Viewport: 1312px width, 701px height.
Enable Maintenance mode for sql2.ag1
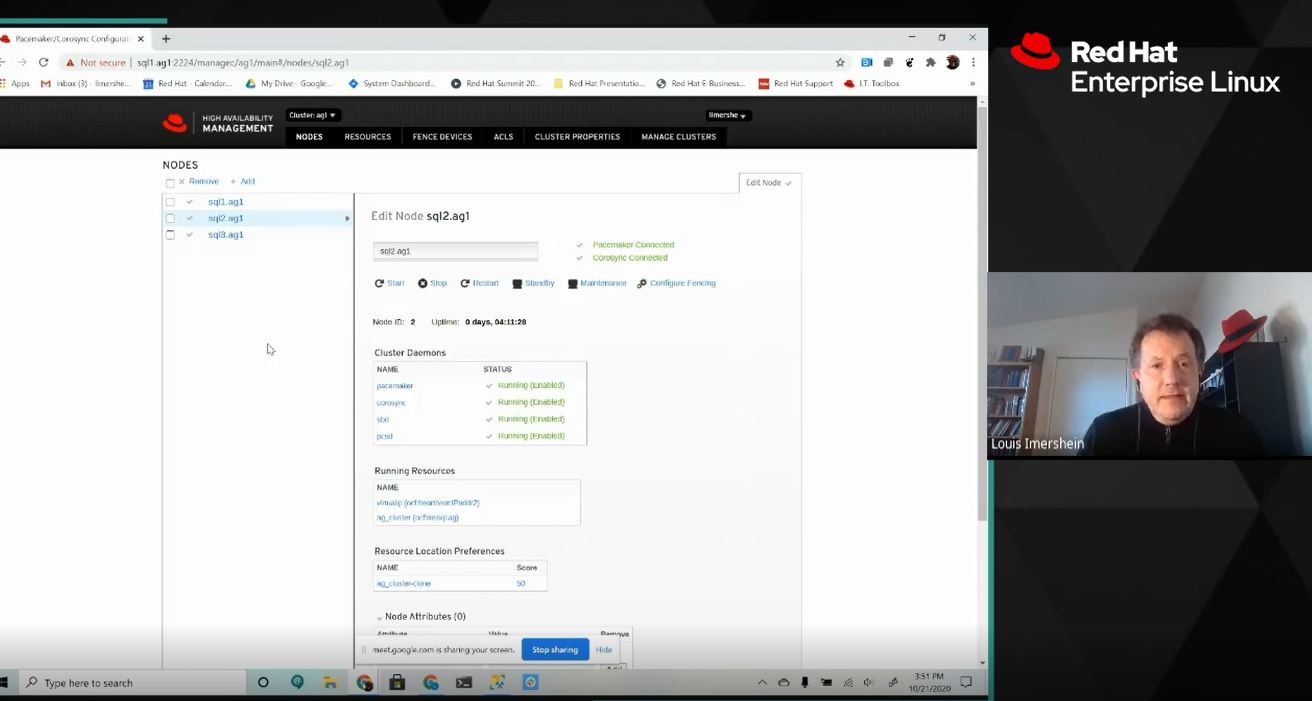coord(596,283)
